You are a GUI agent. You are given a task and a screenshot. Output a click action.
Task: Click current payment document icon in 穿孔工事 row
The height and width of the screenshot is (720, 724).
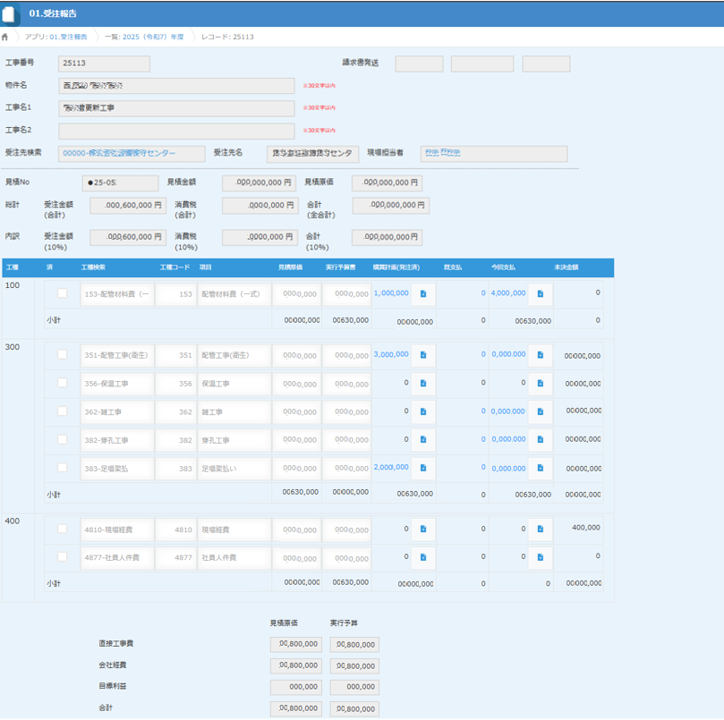(540, 439)
